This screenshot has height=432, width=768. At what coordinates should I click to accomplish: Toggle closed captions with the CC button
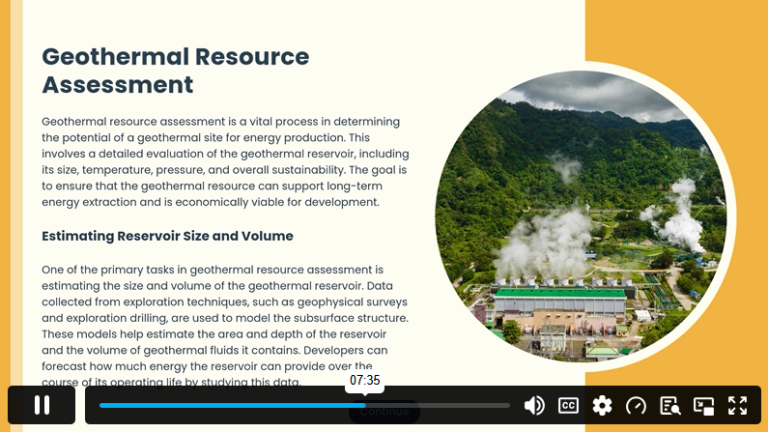click(568, 406)
